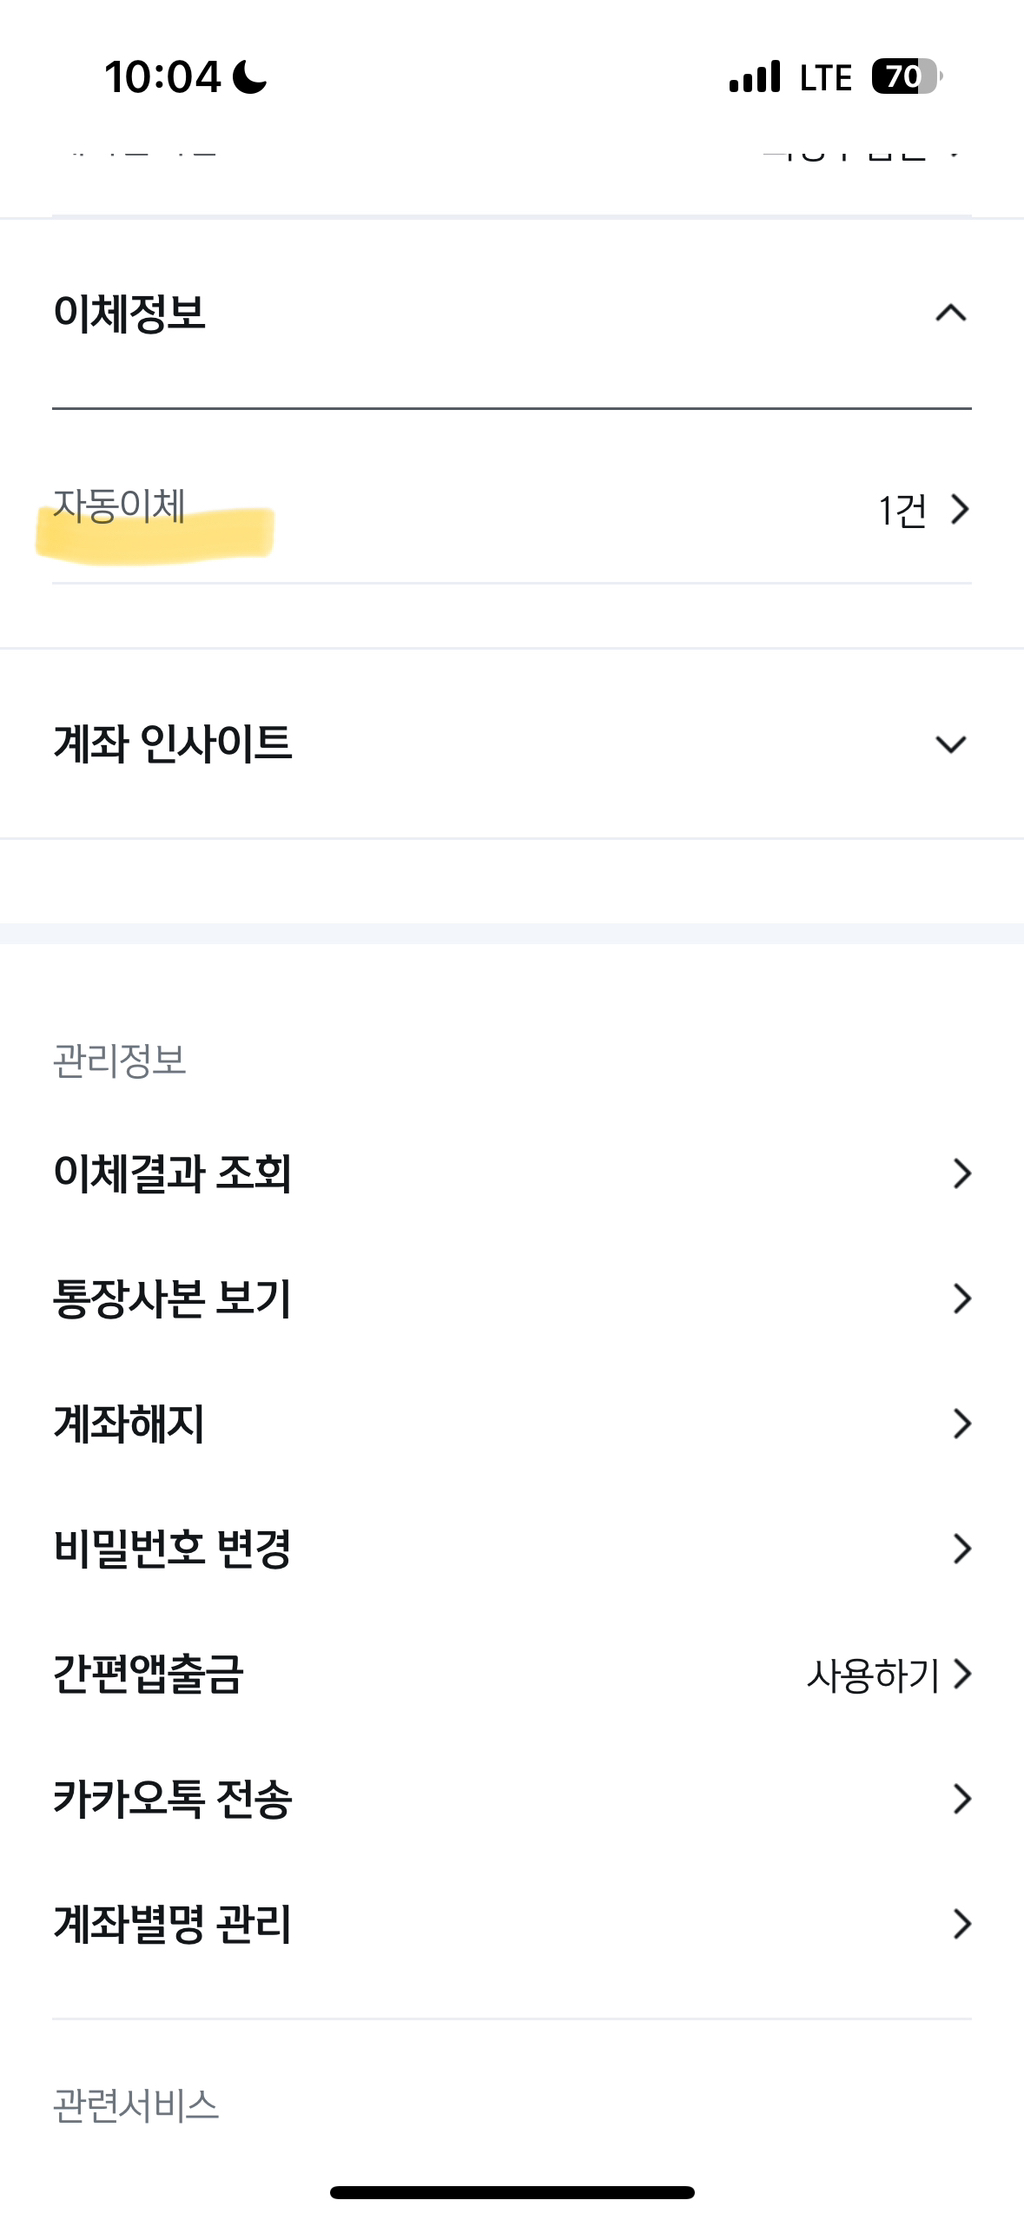The width and height of the screenshot is (1024, 2220).
Task: Tap the arrow beside 비밀번호 변경
Action: (962, 1548)
